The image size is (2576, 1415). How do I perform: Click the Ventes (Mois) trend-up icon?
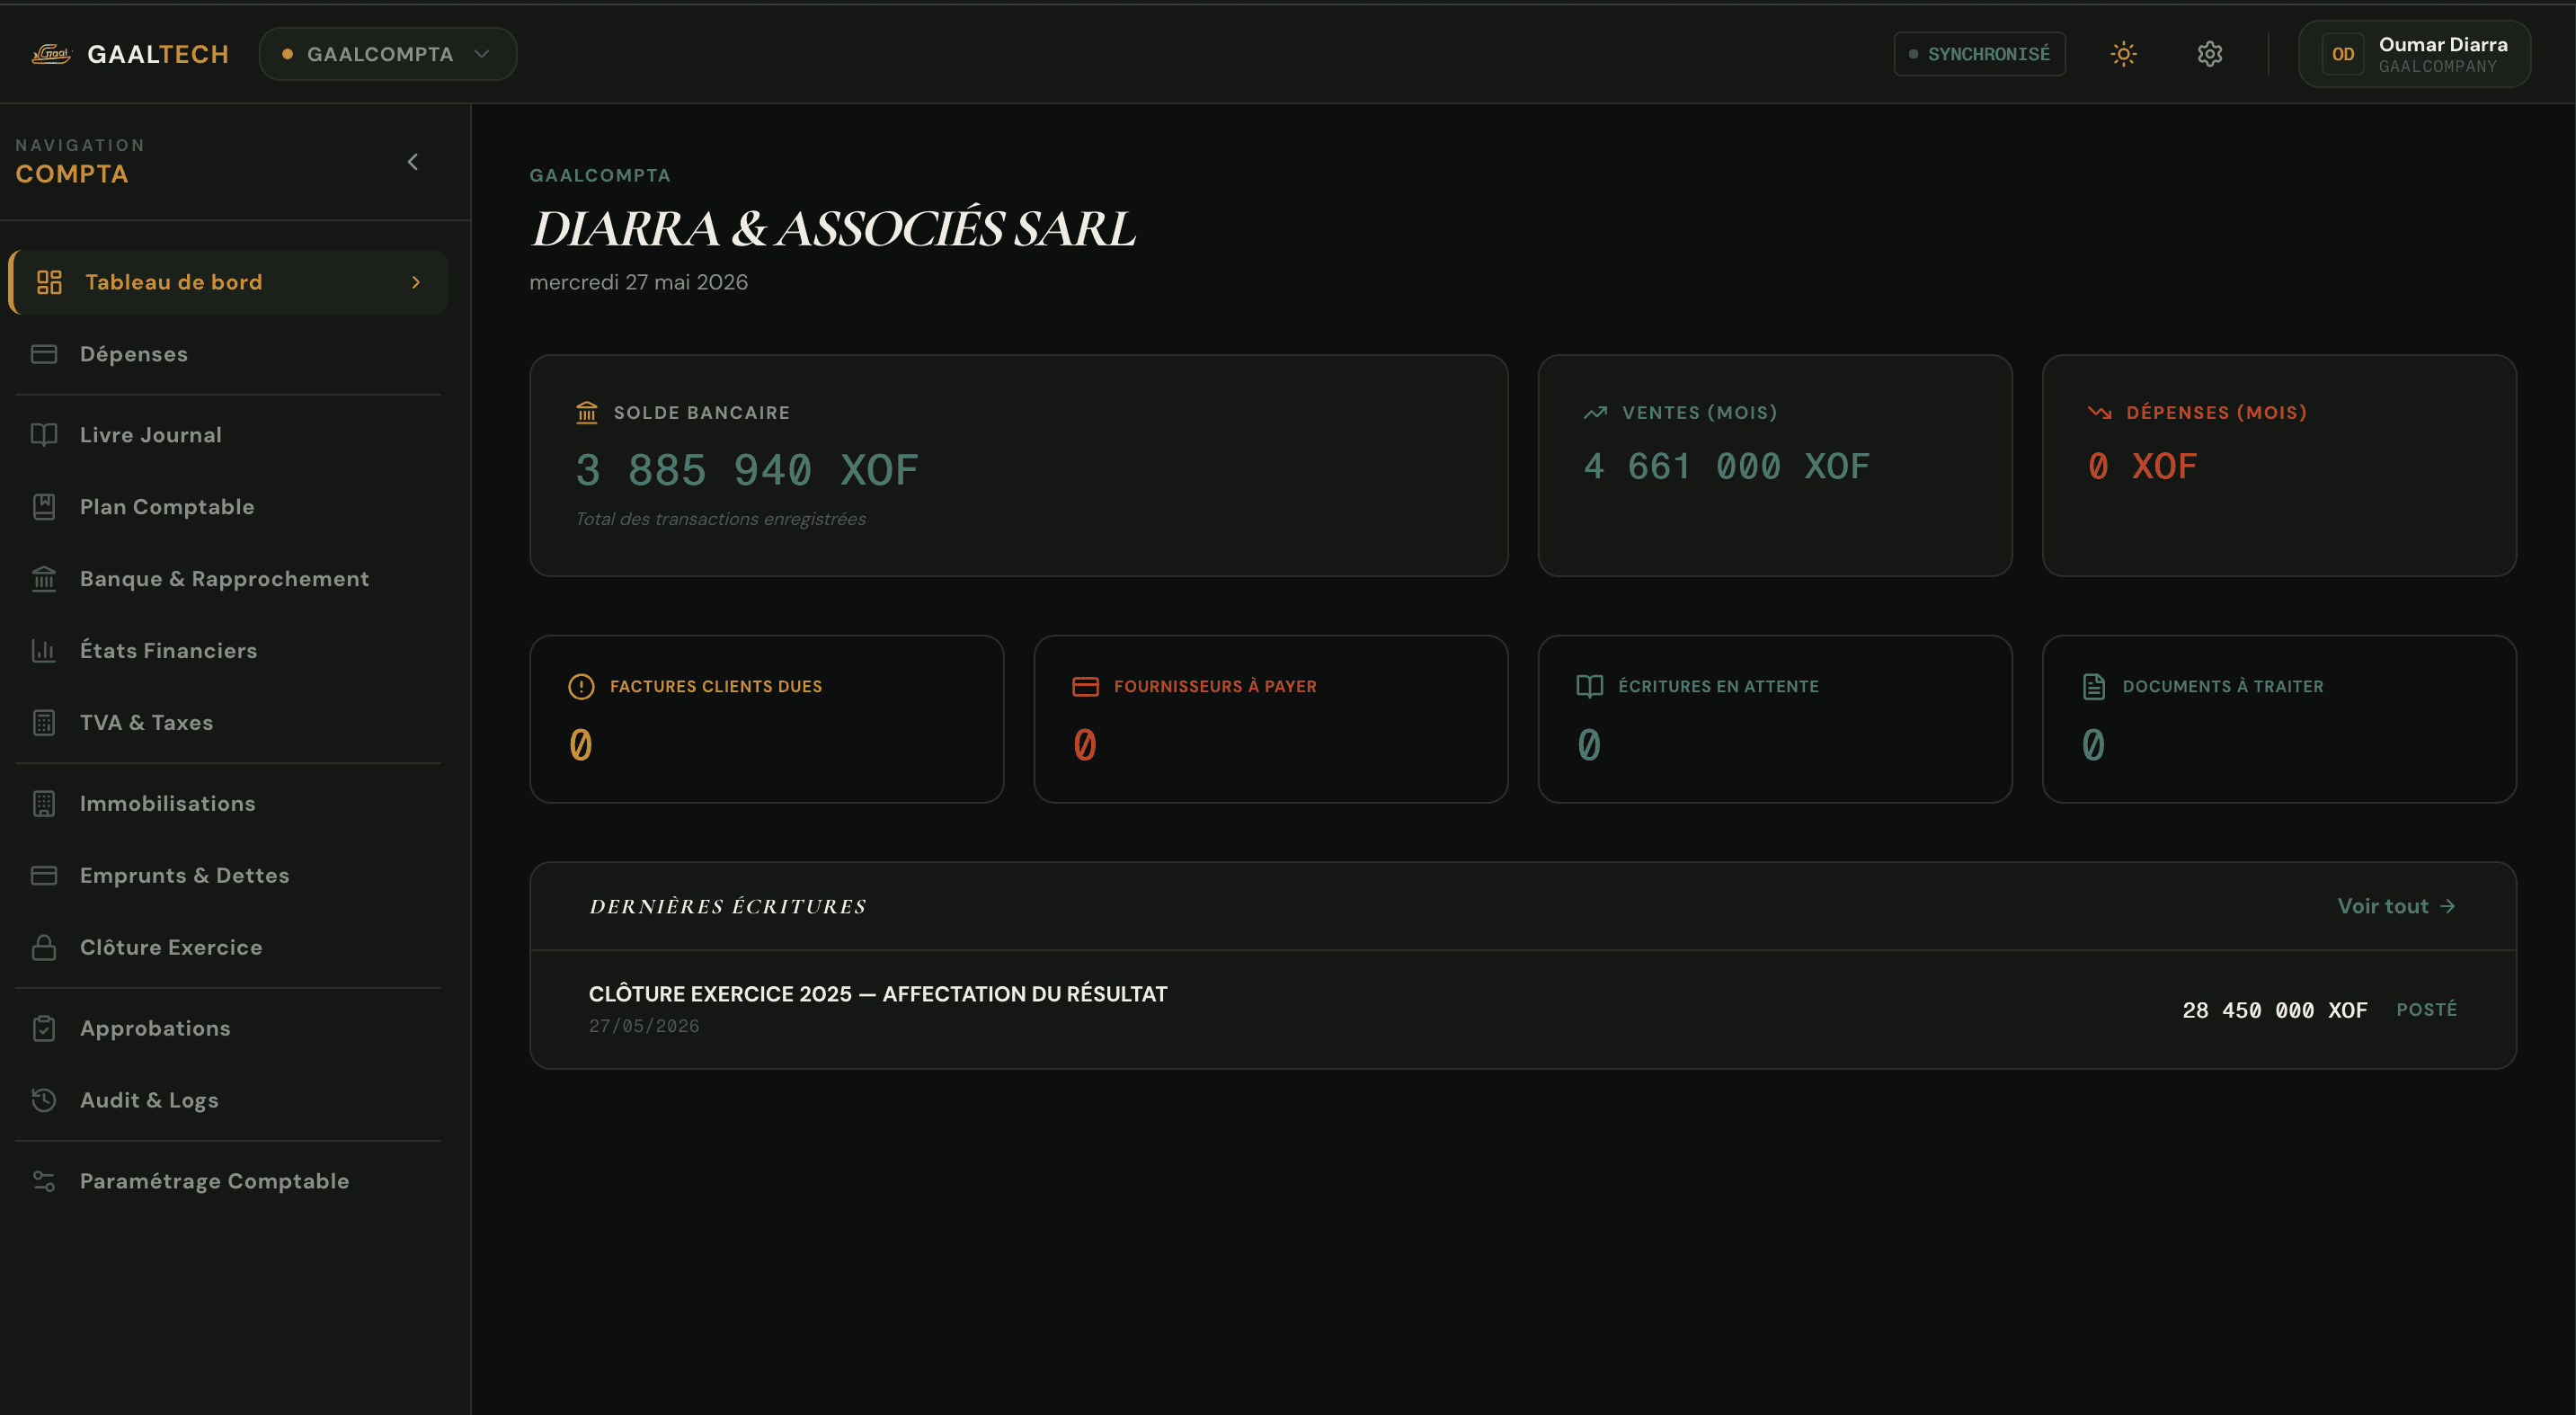click(x=1596, y=412)
